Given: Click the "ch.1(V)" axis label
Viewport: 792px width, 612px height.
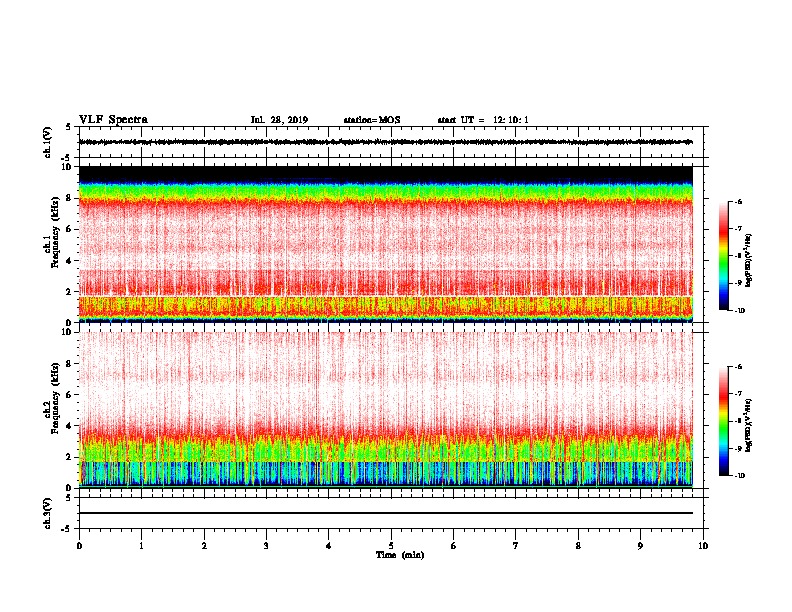Looking at the screenshot, I should click(47, 142).
